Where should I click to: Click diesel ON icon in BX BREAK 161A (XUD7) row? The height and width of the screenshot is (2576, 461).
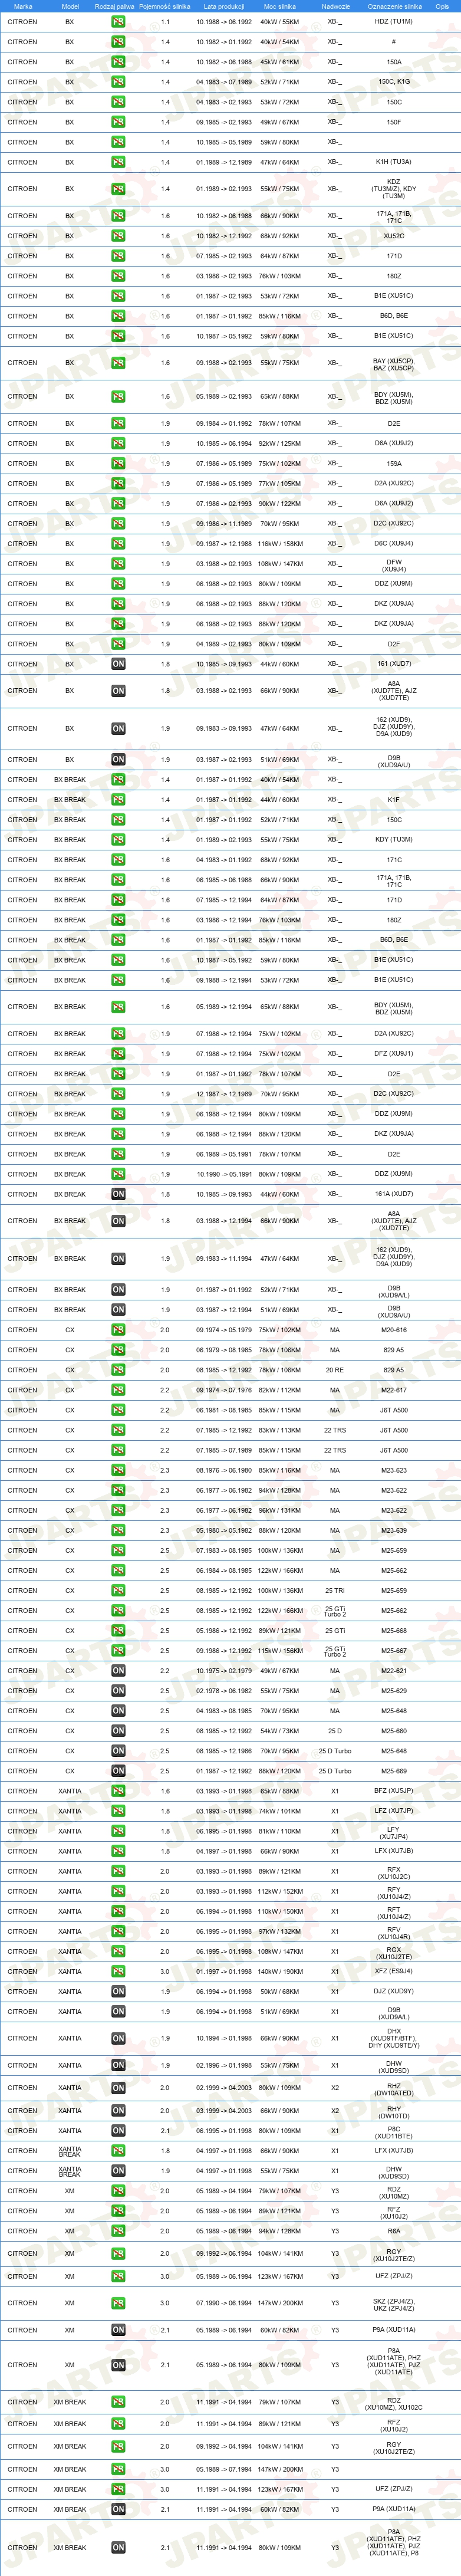(x=118, y=1194)
